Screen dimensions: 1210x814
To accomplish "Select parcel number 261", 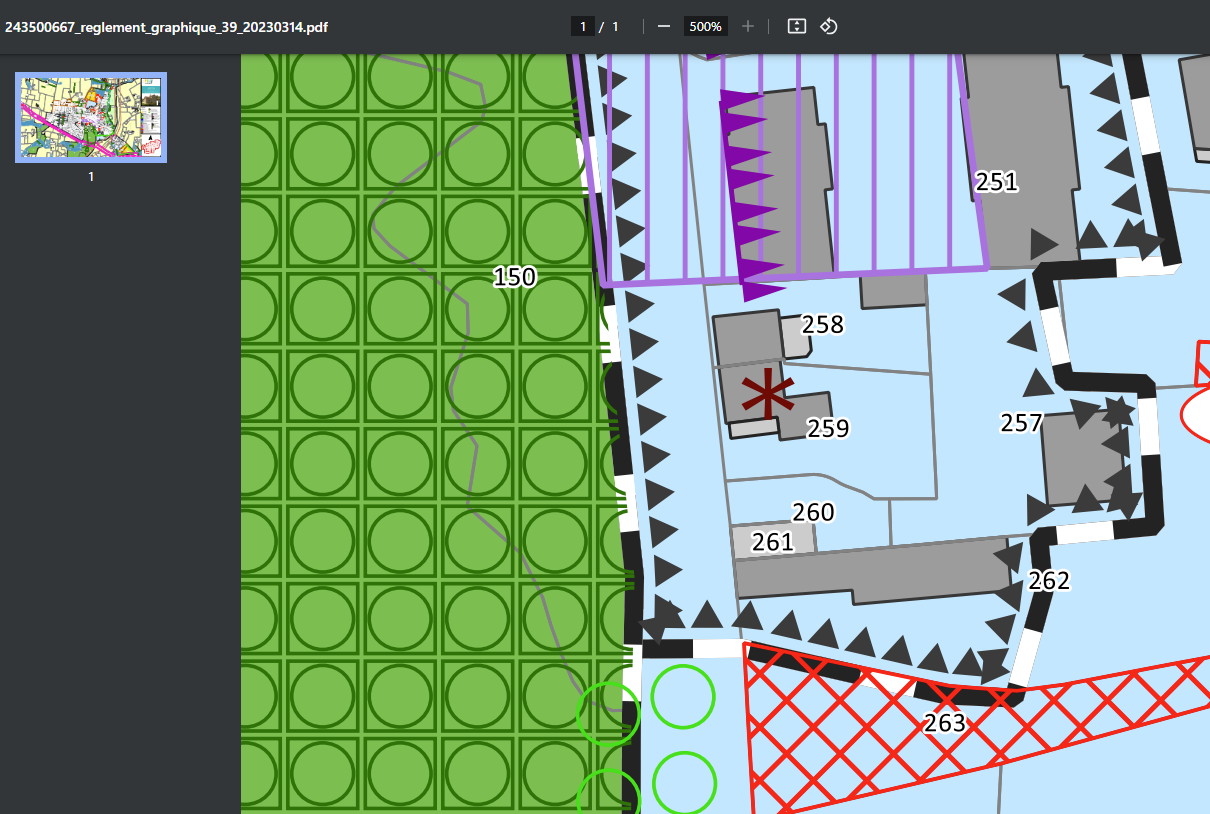I will [x=772, y=542].
